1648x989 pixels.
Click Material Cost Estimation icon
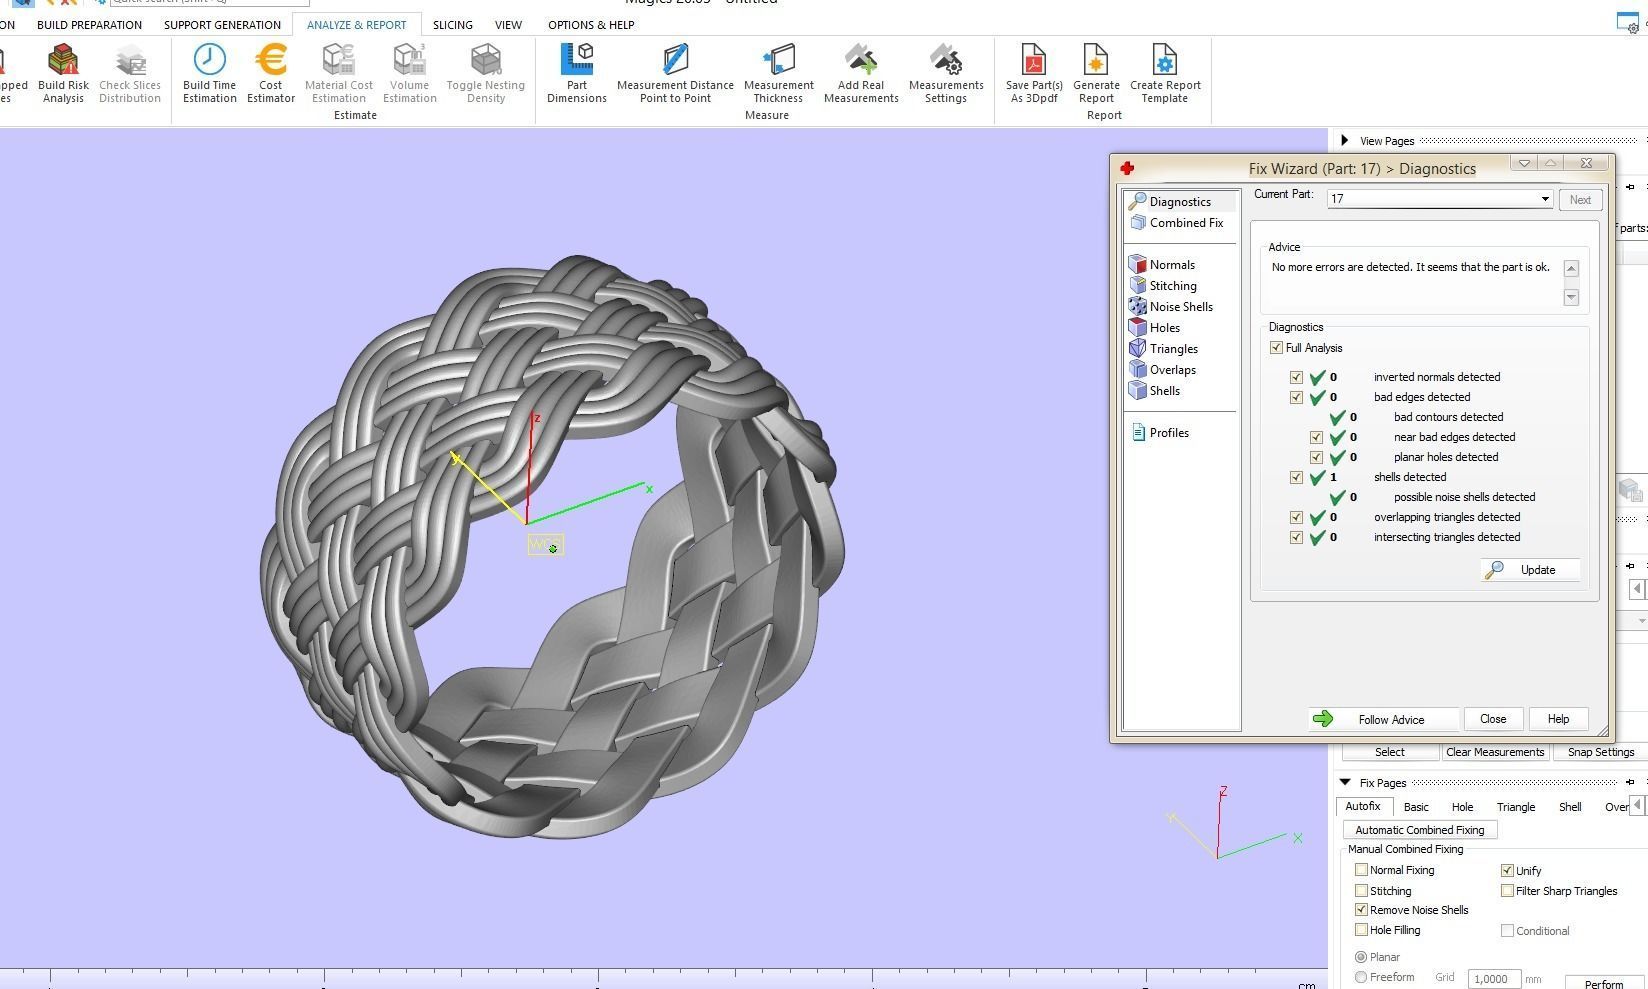pyautogui.click(x=339, y=73)
